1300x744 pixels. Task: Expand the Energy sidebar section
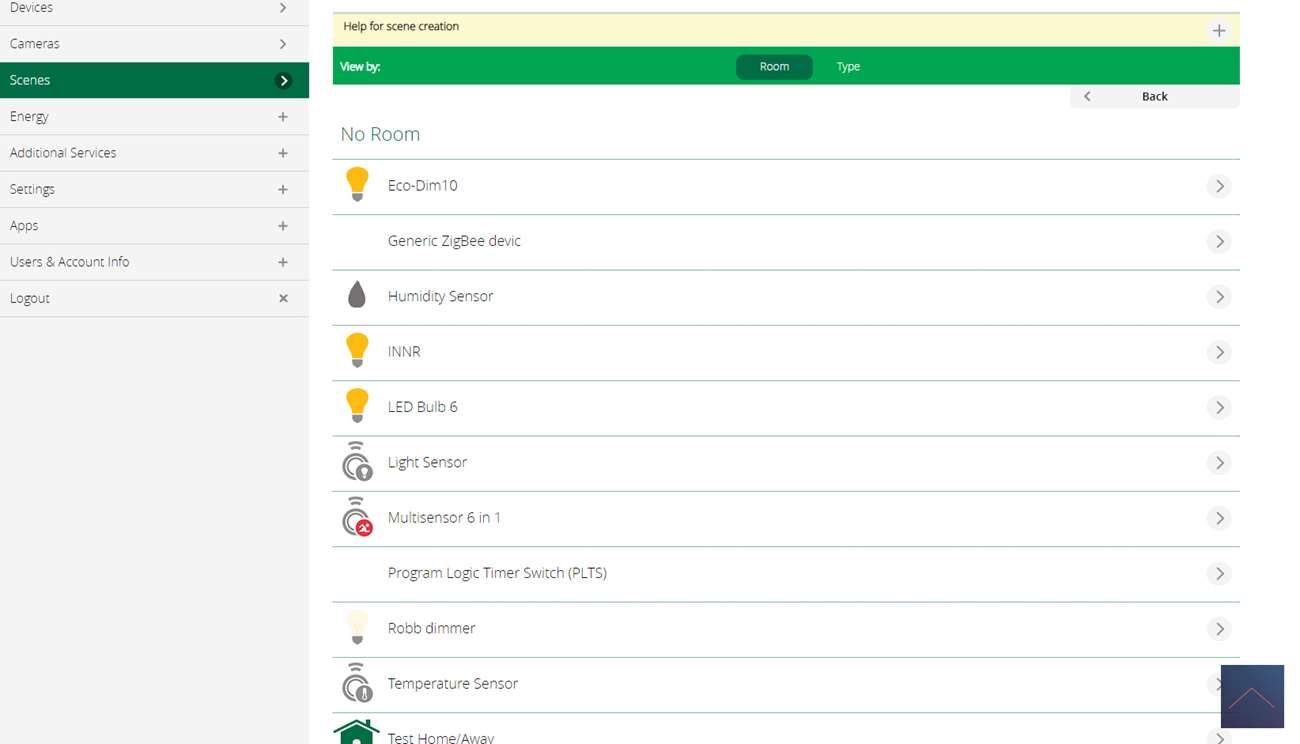(283, 117)
